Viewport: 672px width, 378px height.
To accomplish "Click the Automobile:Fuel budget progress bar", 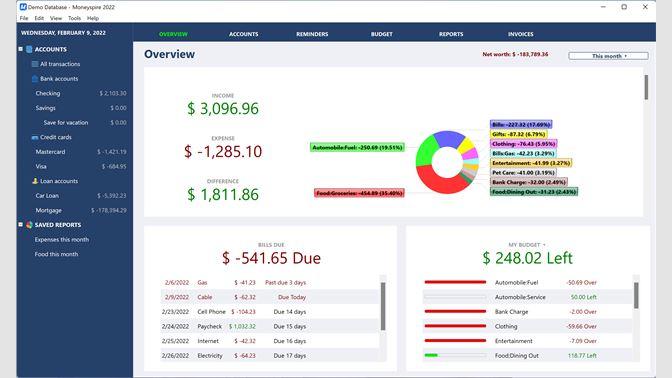I will click(455, 282).
